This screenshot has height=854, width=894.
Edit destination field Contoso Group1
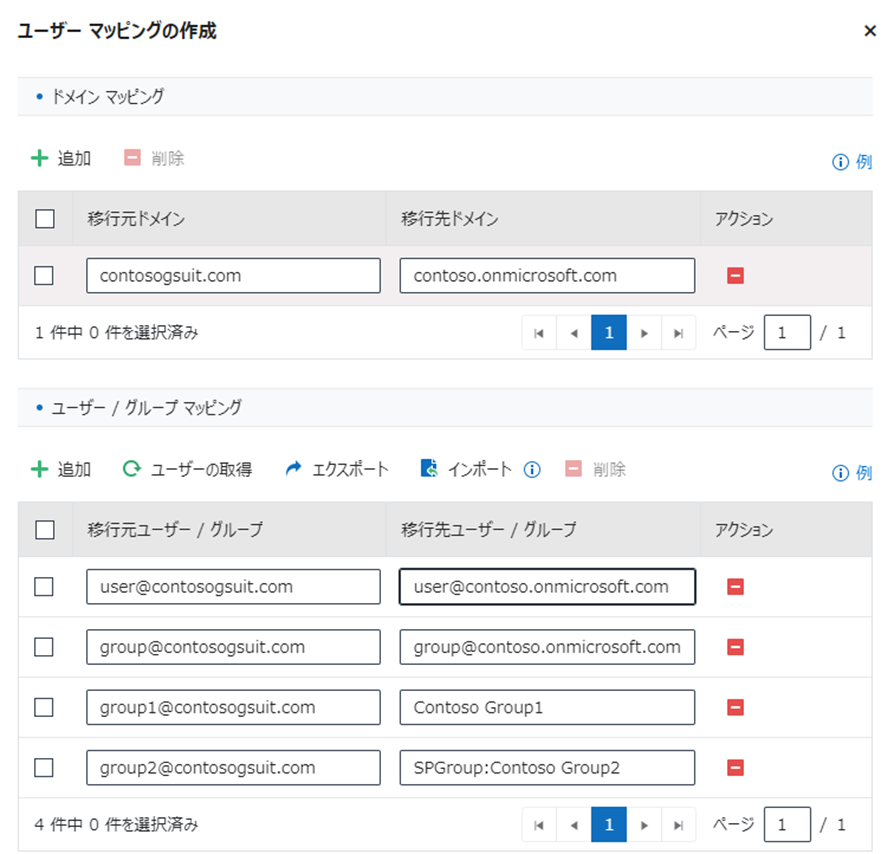tap(547, 707)
